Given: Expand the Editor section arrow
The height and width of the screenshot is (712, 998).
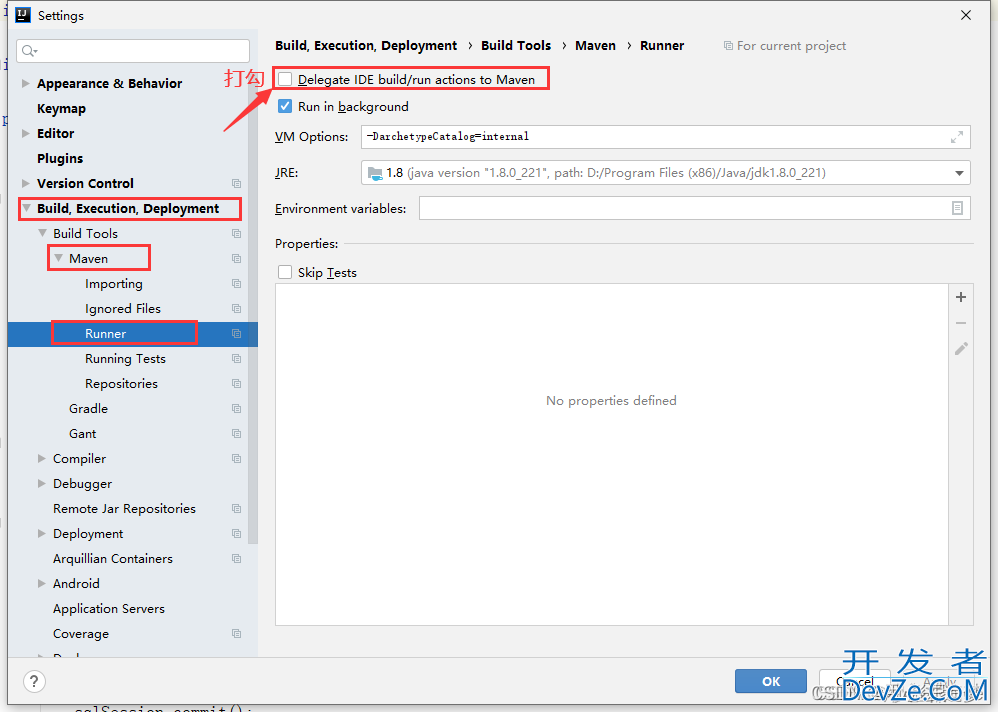Looking at the screenshot, I should [25, 133].
